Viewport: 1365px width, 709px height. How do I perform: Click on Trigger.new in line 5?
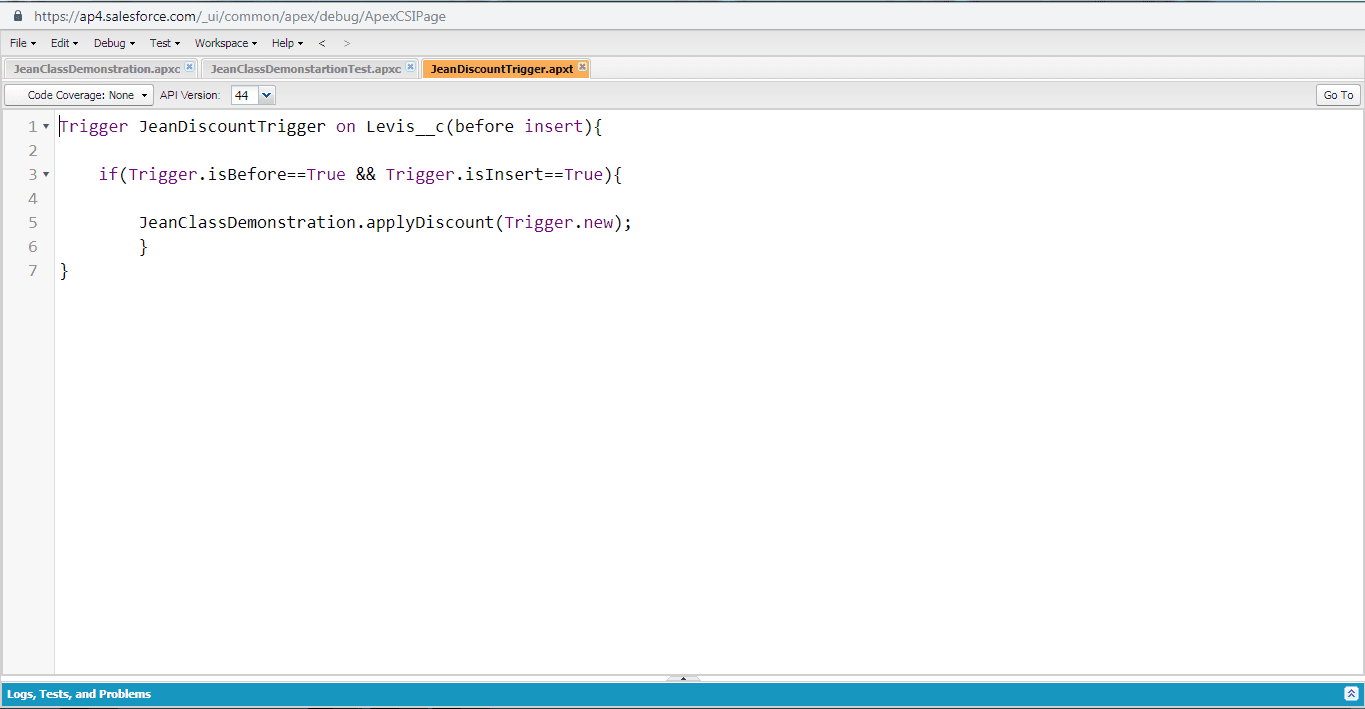559,222
